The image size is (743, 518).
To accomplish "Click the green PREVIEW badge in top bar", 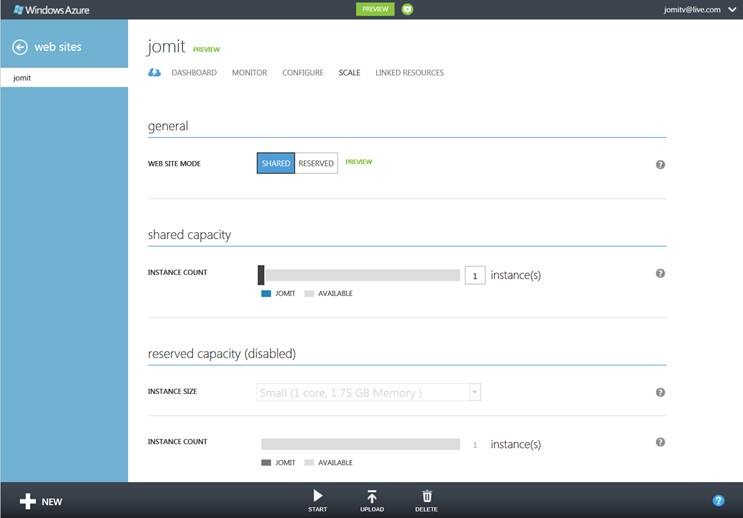I will click(375, 9).
